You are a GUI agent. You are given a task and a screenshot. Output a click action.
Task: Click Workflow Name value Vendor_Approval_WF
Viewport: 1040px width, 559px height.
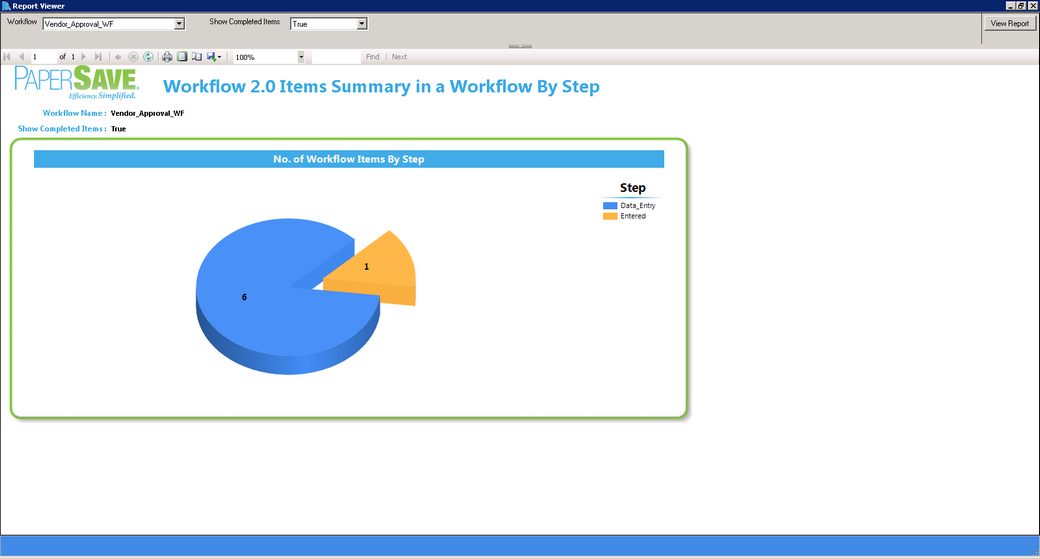(147, 113)
